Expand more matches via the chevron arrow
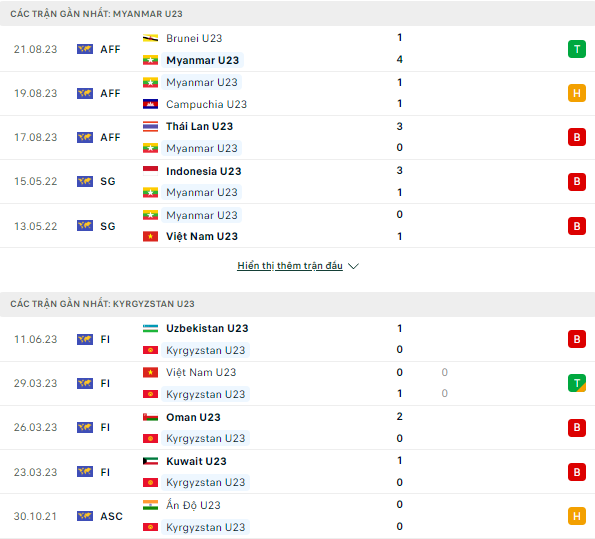The width and height of the screenshot is (595, 539). click(x=353, y=266)
